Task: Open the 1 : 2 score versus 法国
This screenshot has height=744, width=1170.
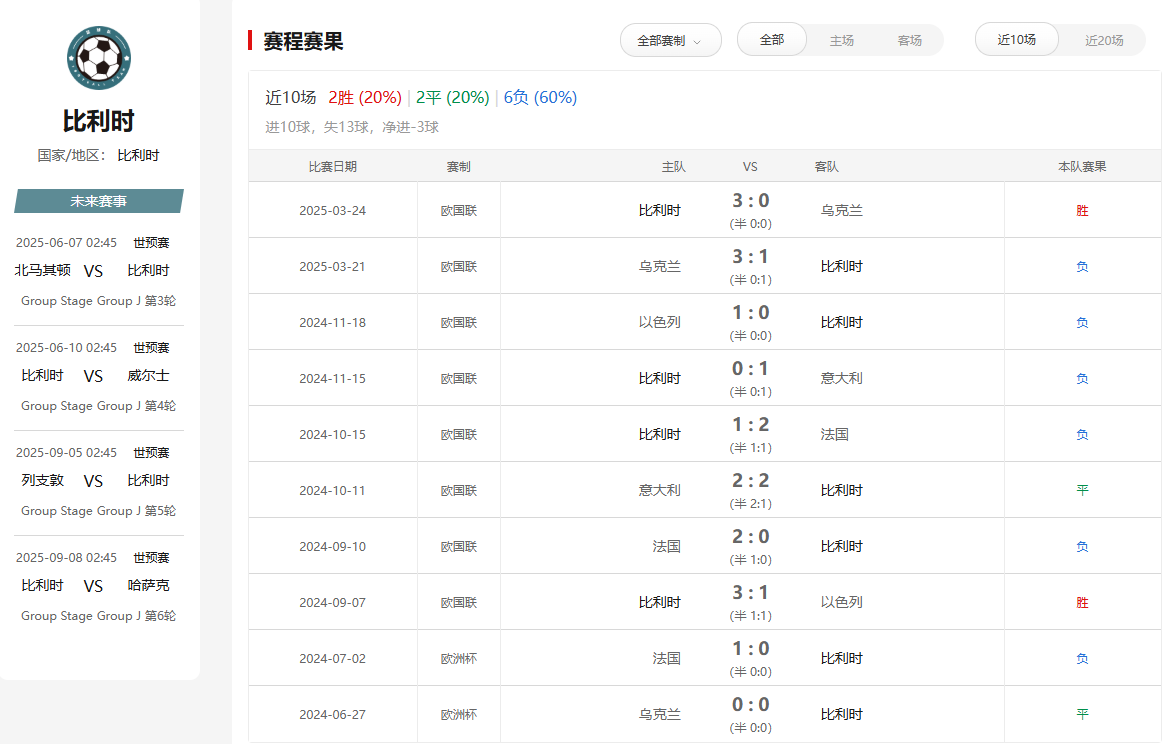Action: coord(750,425)
